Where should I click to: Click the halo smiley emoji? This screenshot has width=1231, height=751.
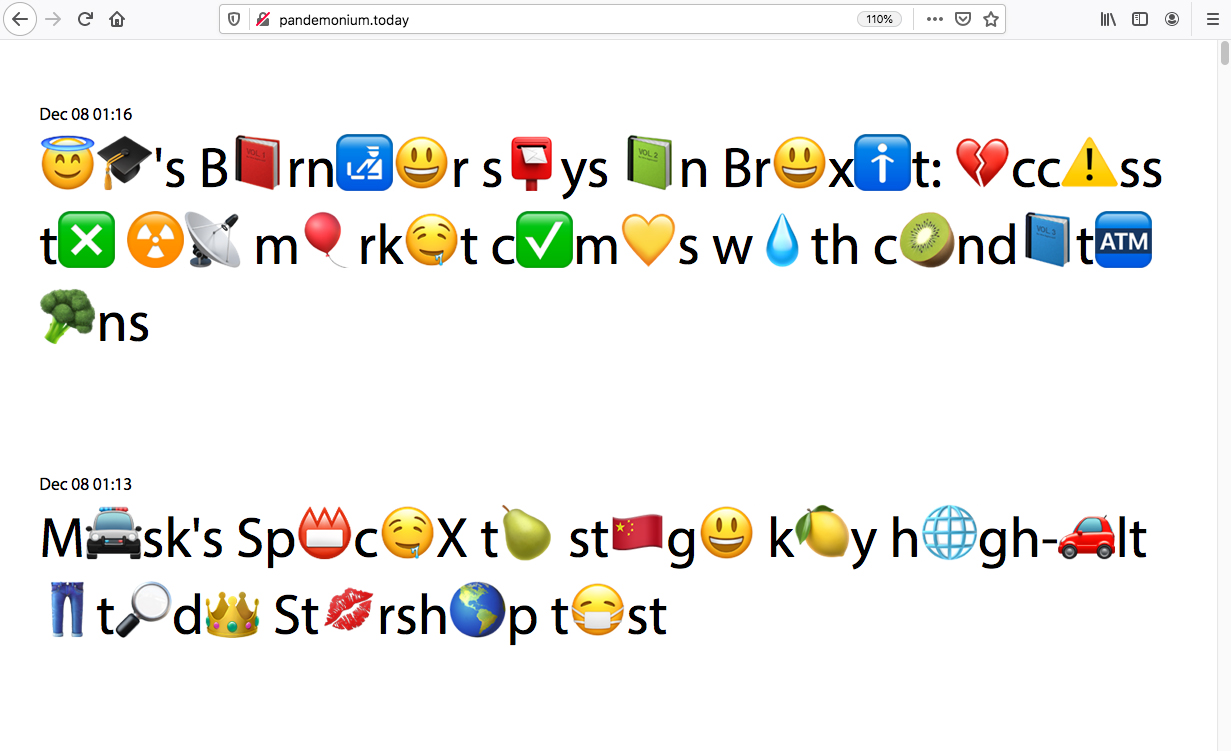click(68, 164)
